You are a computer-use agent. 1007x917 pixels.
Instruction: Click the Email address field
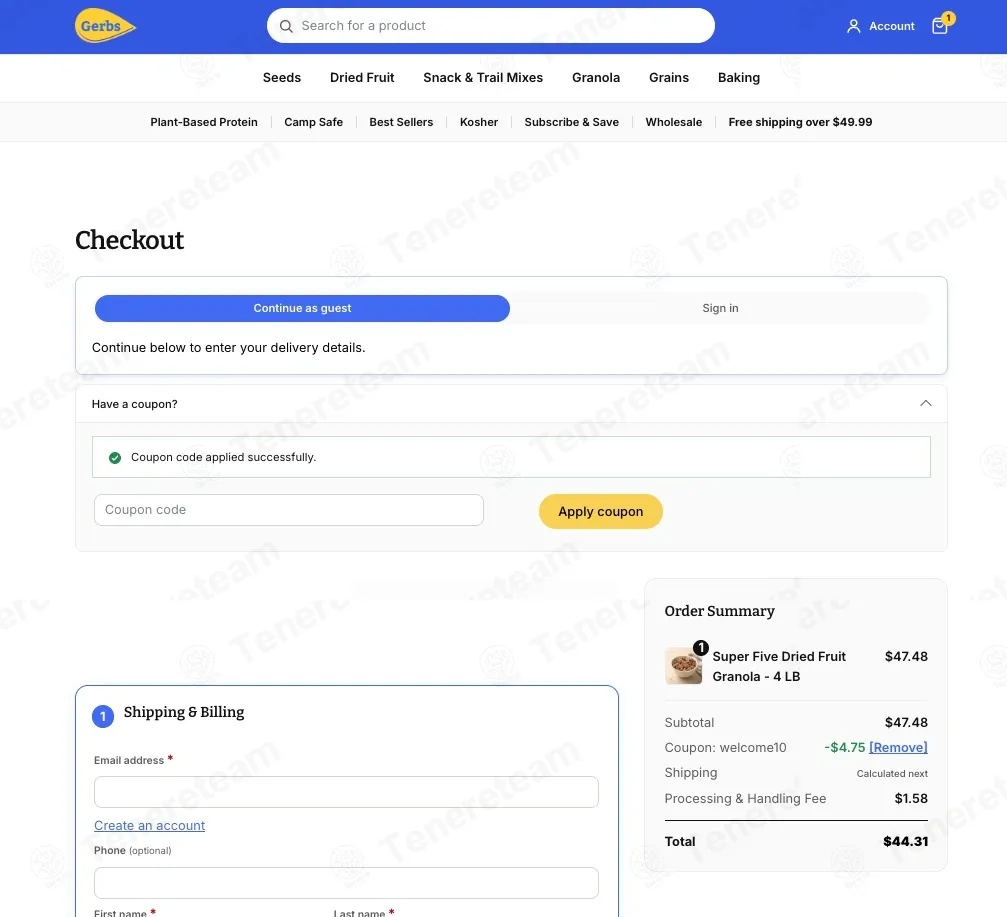346,792
